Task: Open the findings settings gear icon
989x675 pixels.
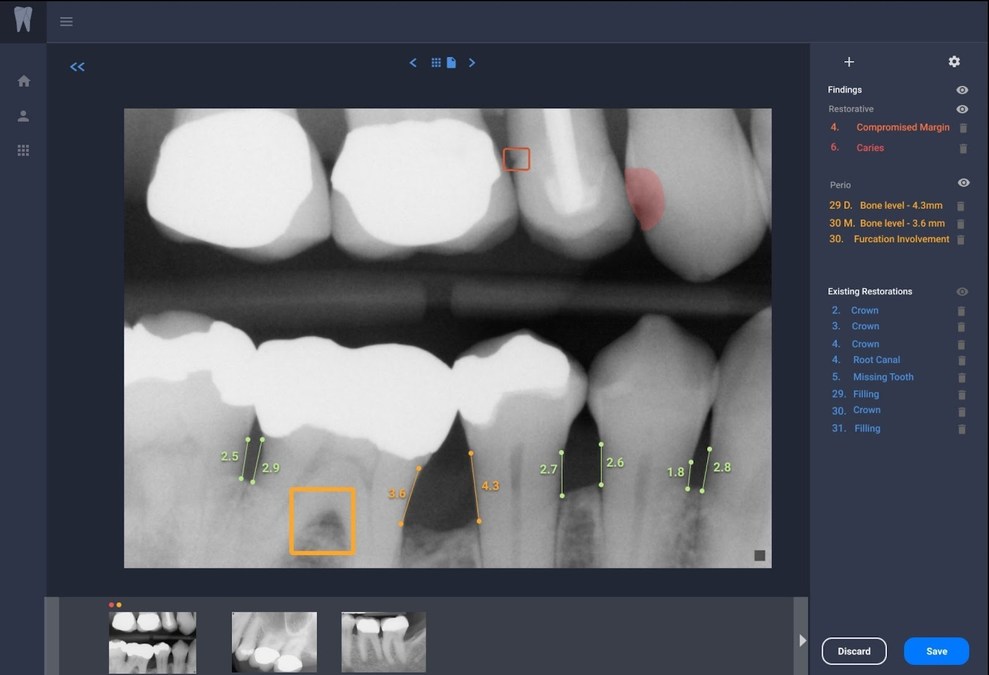Action: click(954, 61)
